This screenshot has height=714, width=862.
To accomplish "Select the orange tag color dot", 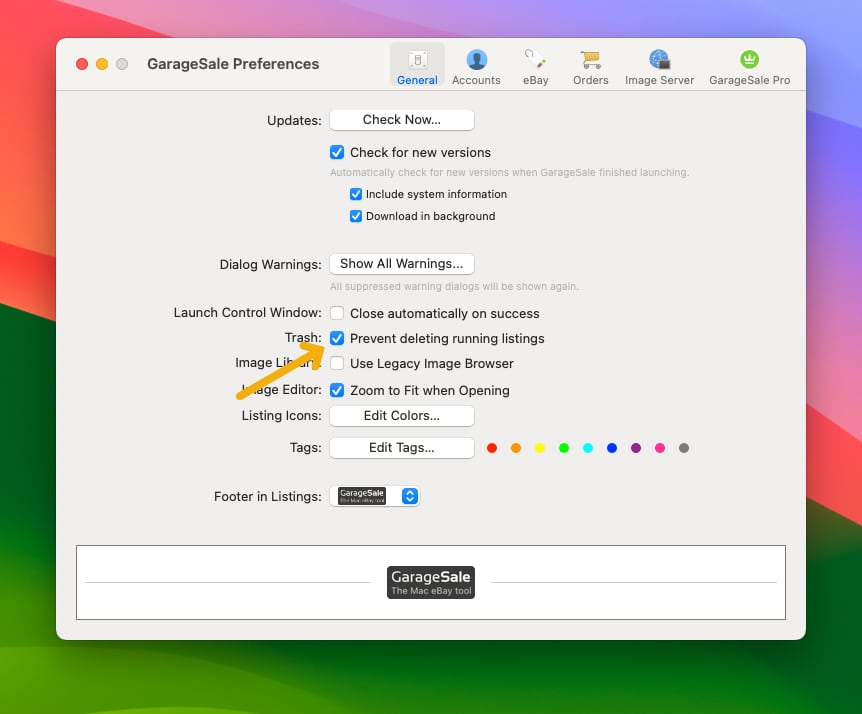I will click(x=516, y=448).
